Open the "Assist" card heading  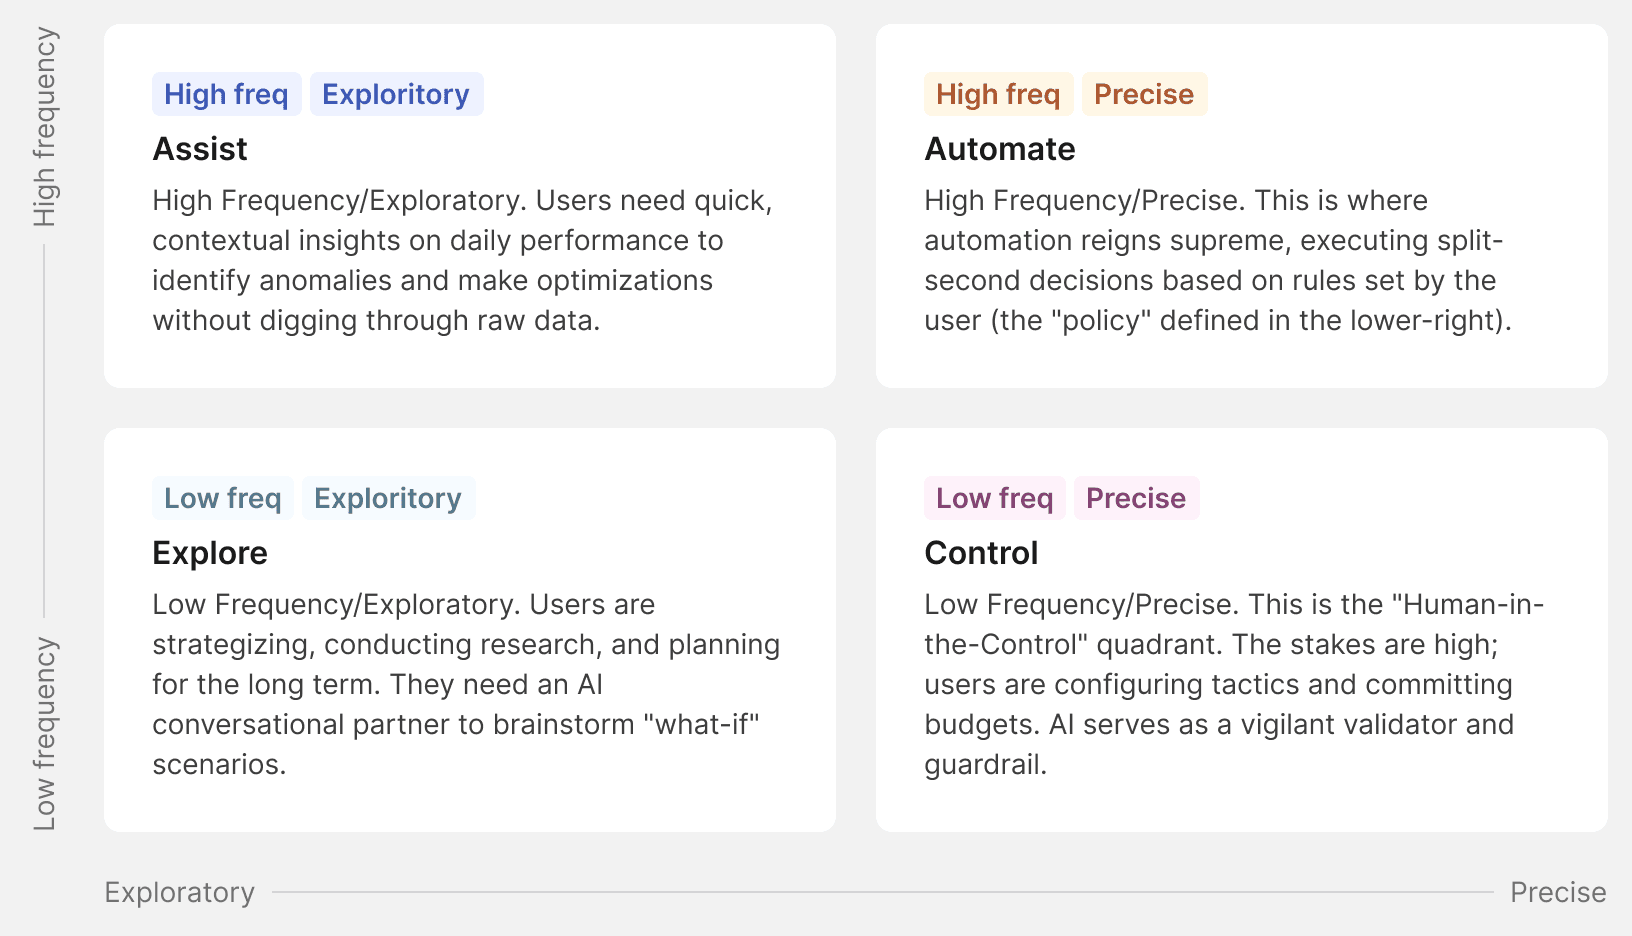[200, 149]
